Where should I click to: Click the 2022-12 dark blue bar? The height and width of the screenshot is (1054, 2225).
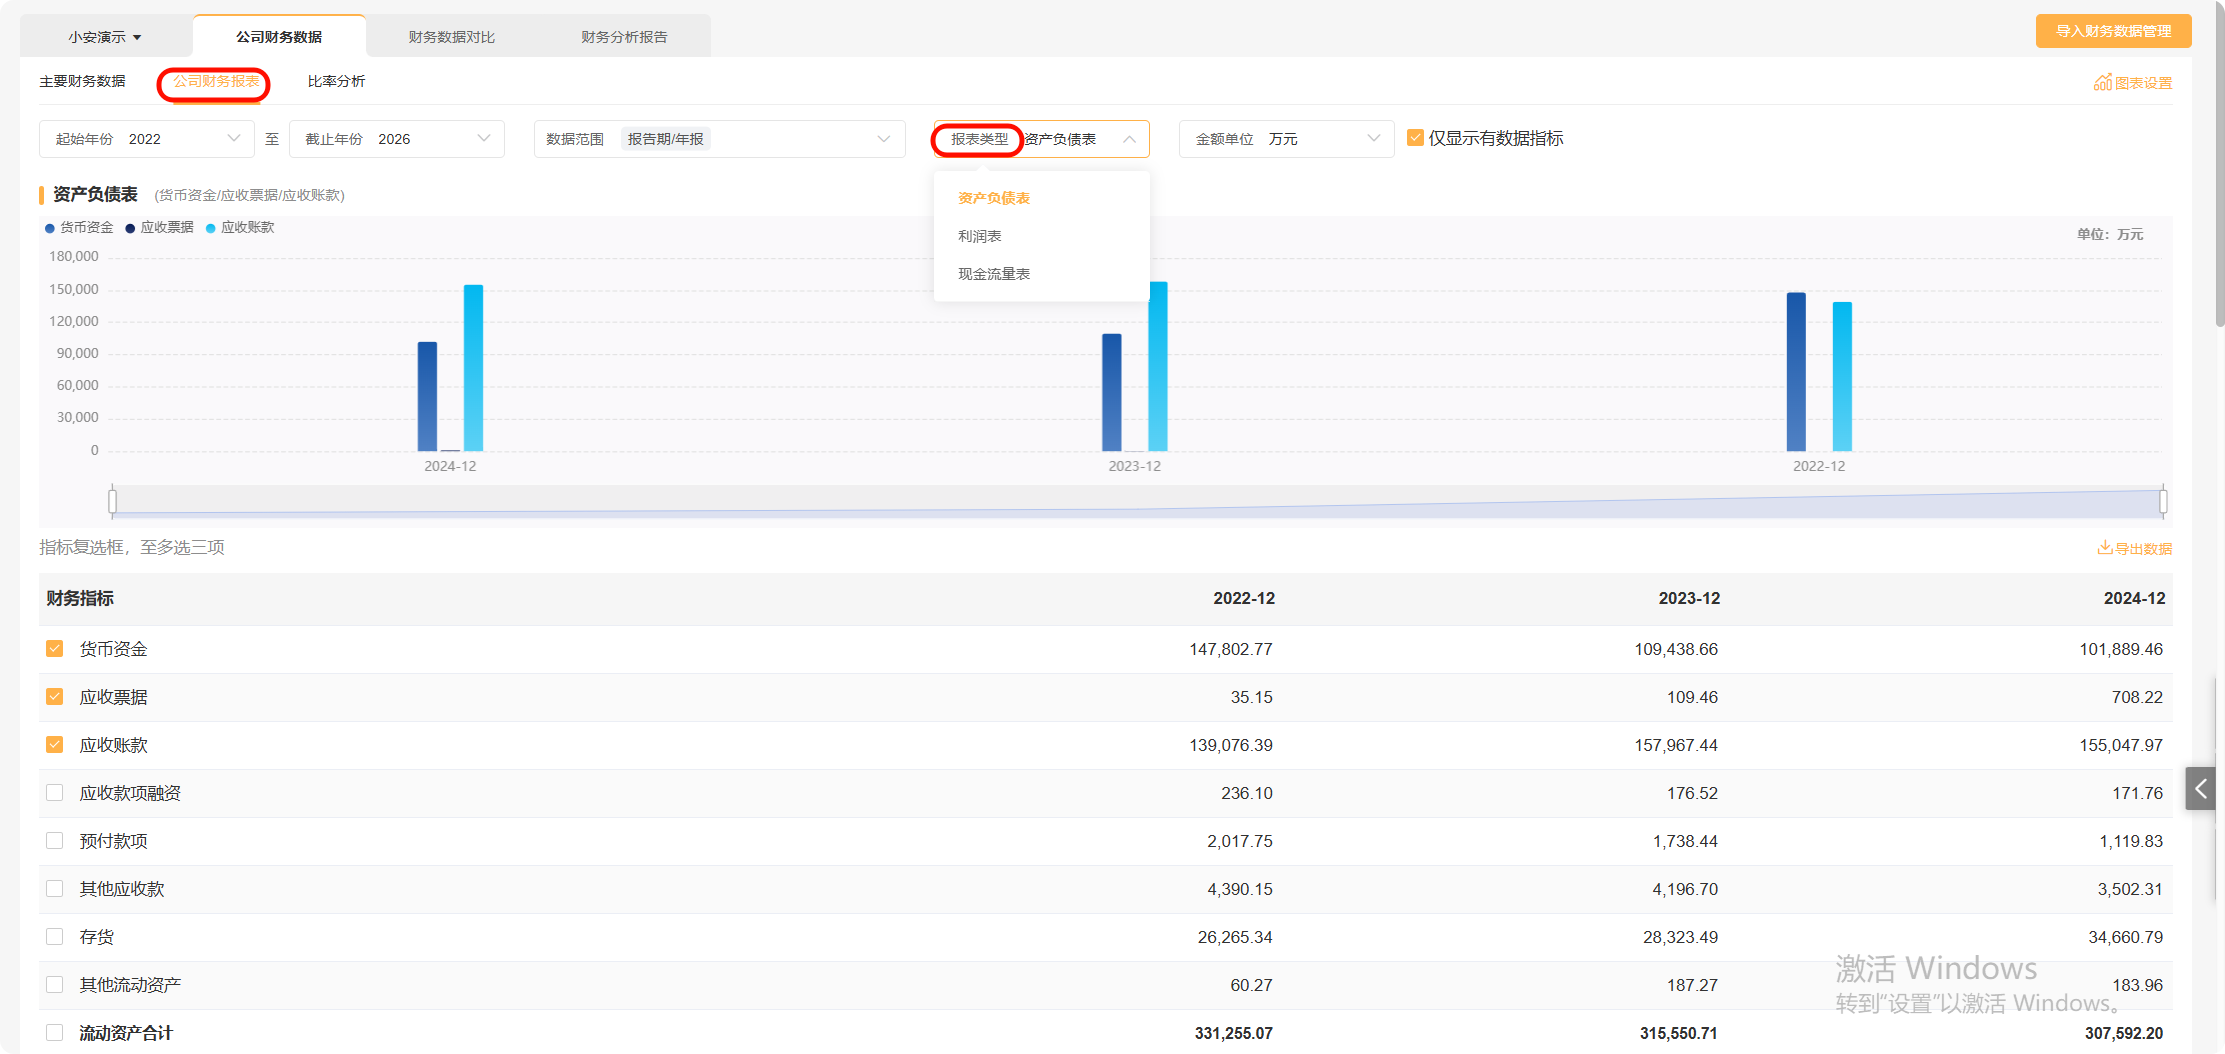click(x=1796, y=371)
